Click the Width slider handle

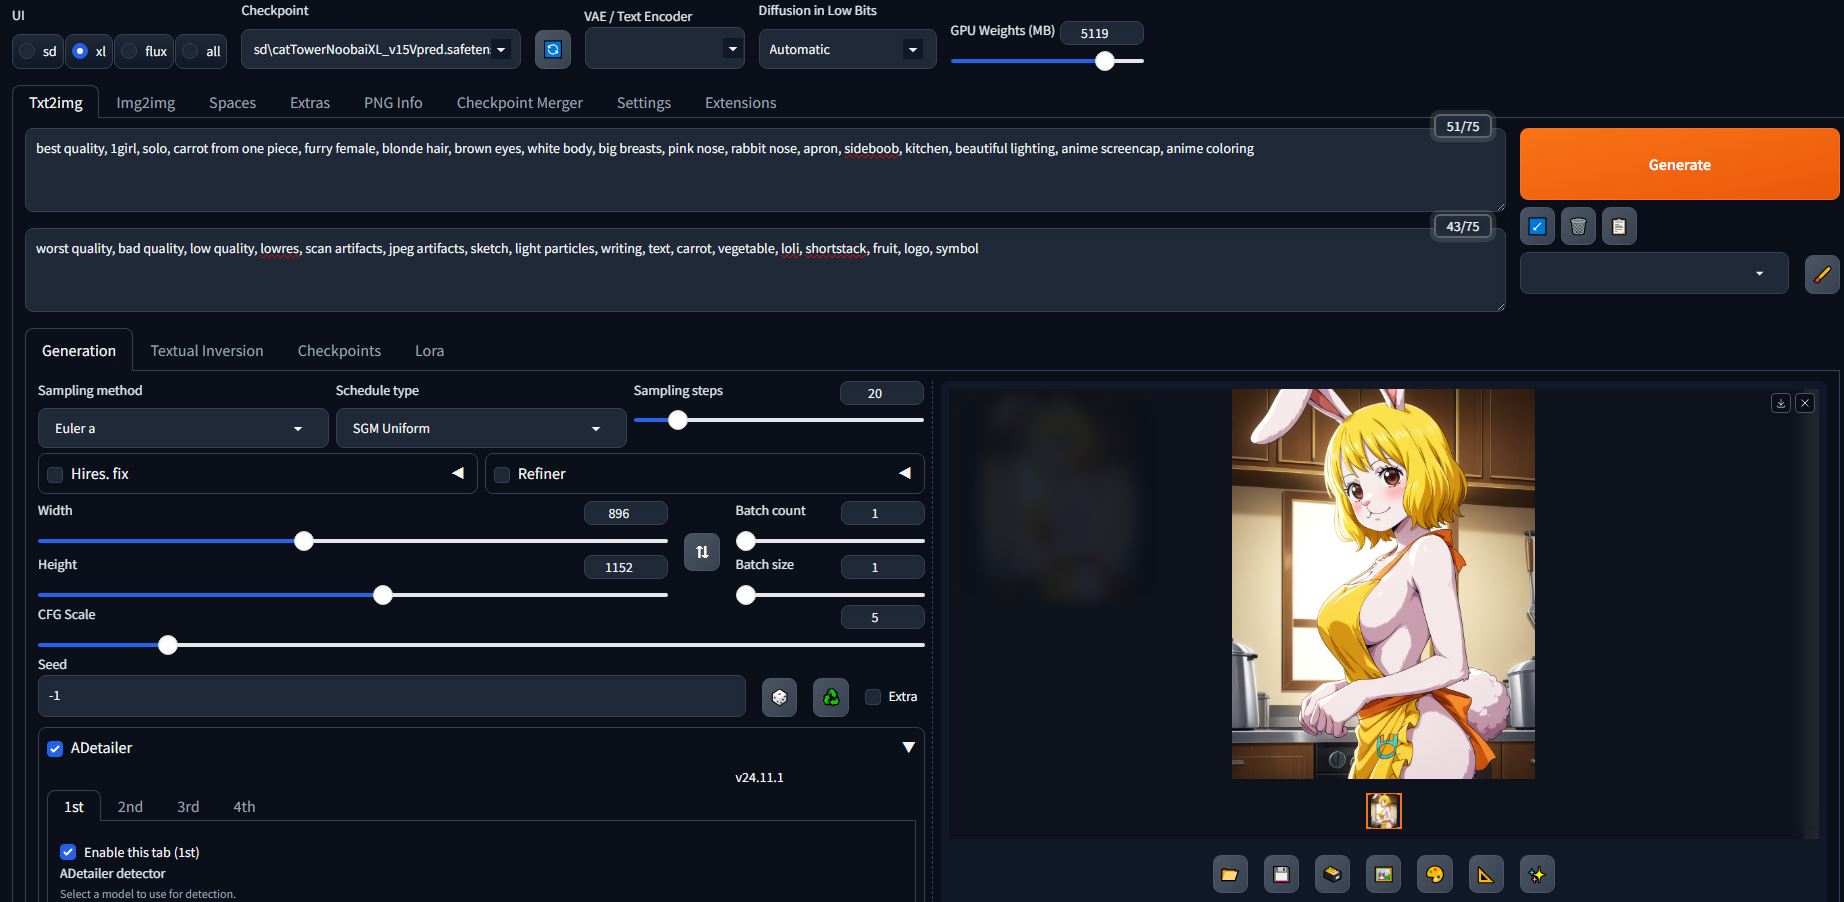tap(304, 541)
